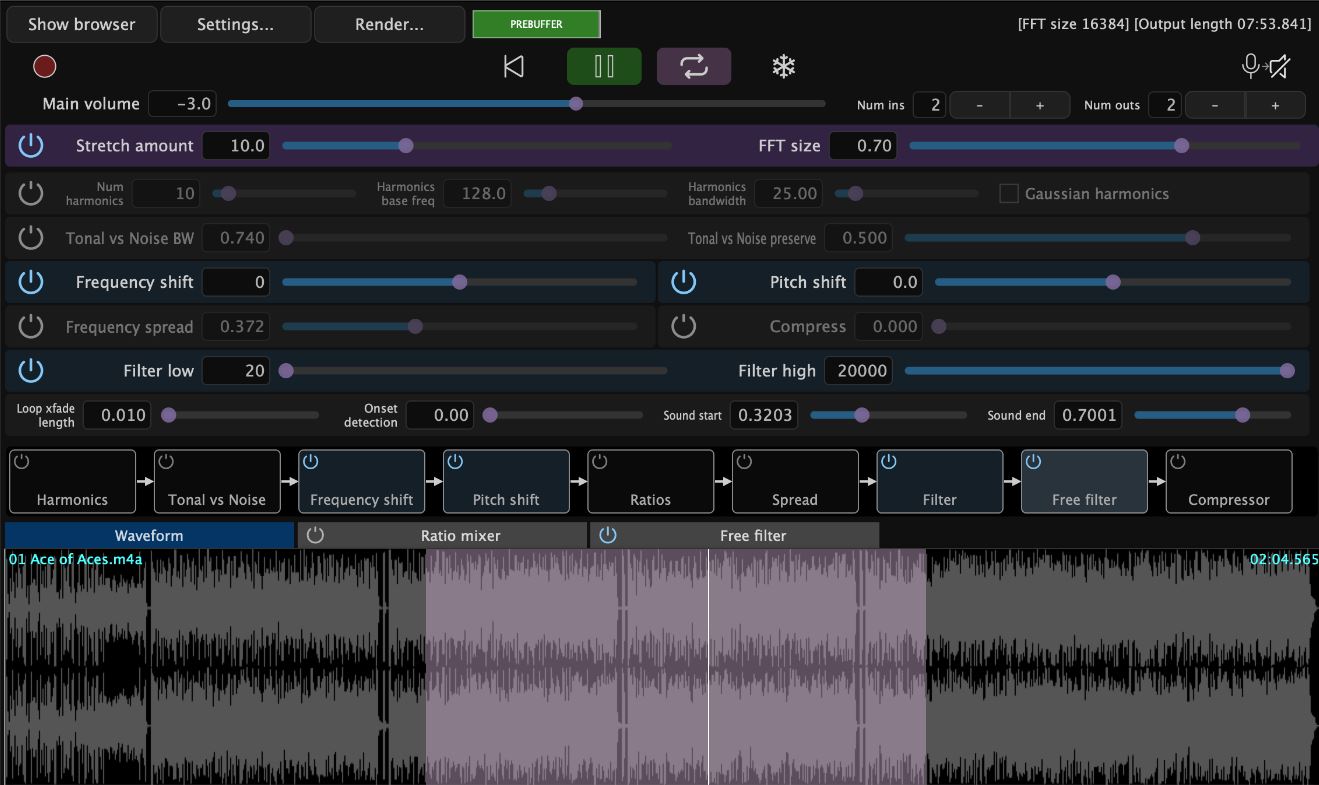The width and height of the screenshot is (1319, 785).
Task: Enable Tonal vs Noise BW power
Action: [x=31, y=238]
